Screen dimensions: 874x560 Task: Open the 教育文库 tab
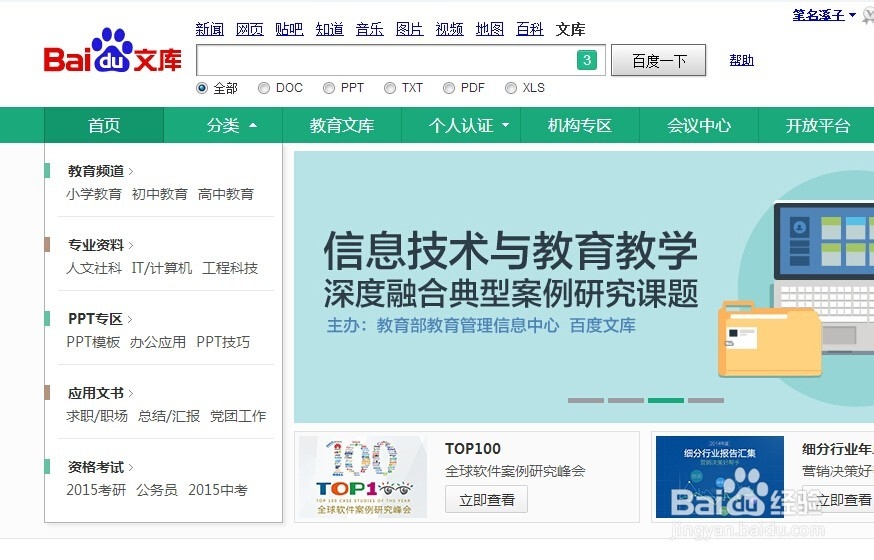pyautogui.click(x=342, y=125)
